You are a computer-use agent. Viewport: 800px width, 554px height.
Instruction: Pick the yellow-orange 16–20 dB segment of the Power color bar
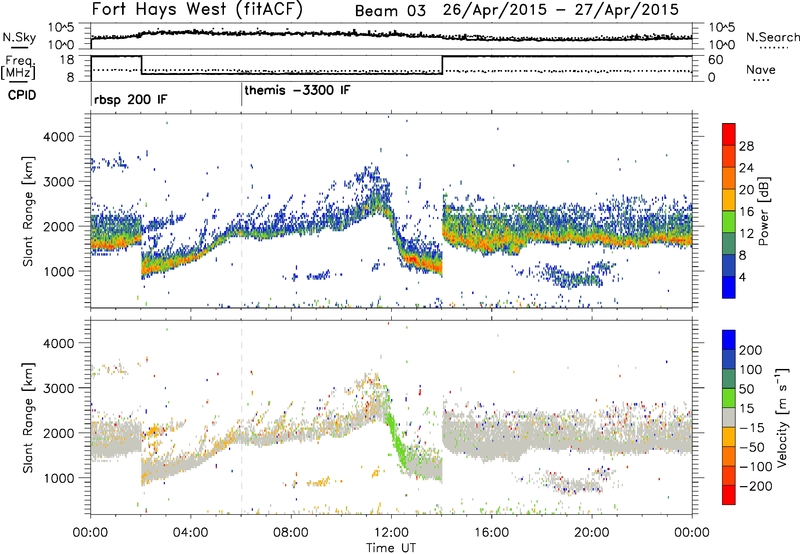tap(729, 200)
